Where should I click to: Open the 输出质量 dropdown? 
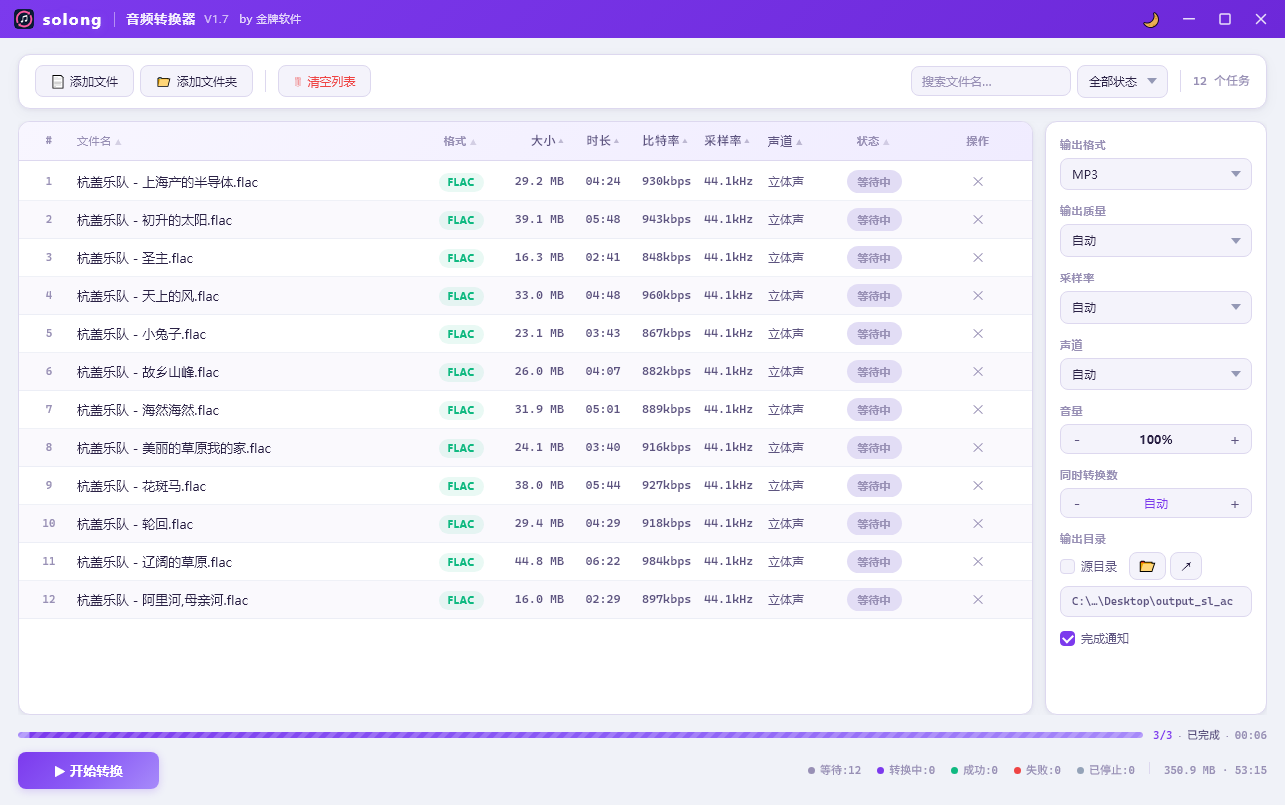tap(1155, 240)
